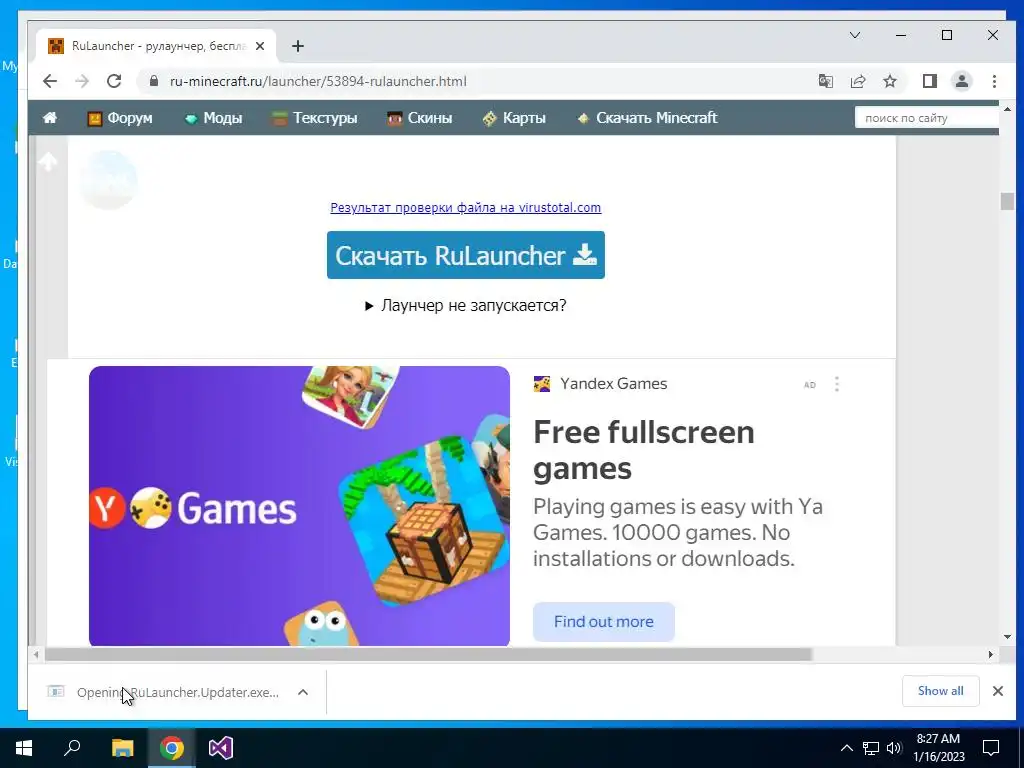The height and width of the screenshot is (768, 1024).
Task: Bookmark this page with star
Action: [x=889, y=81]
